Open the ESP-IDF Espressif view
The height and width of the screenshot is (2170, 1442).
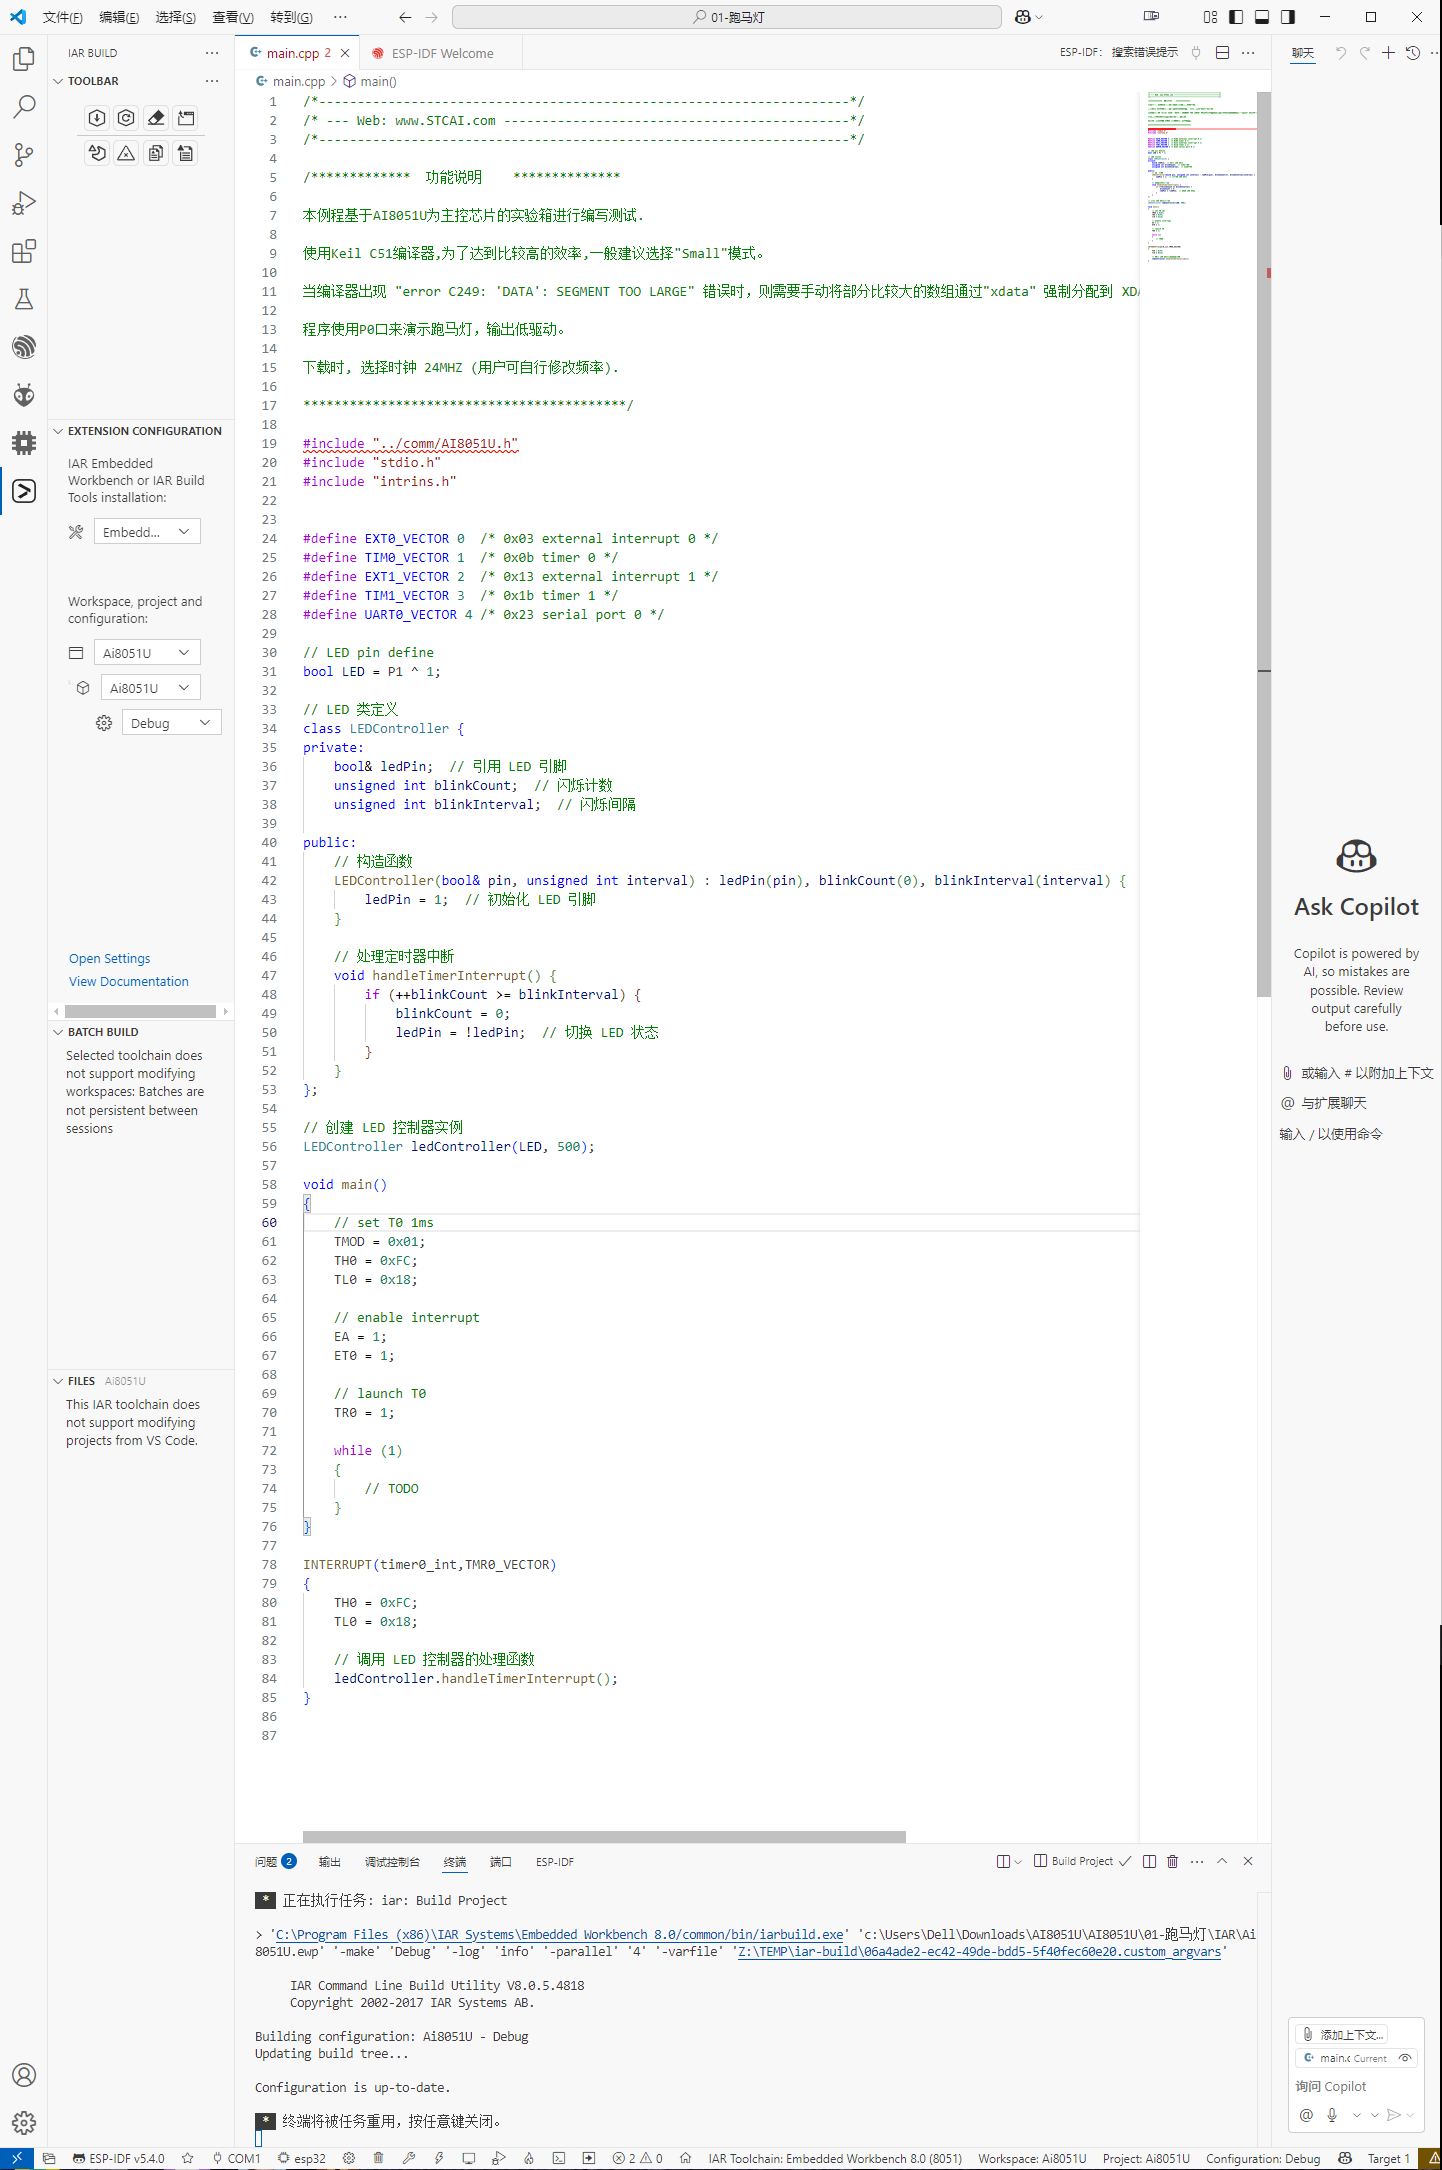(24, 347)
